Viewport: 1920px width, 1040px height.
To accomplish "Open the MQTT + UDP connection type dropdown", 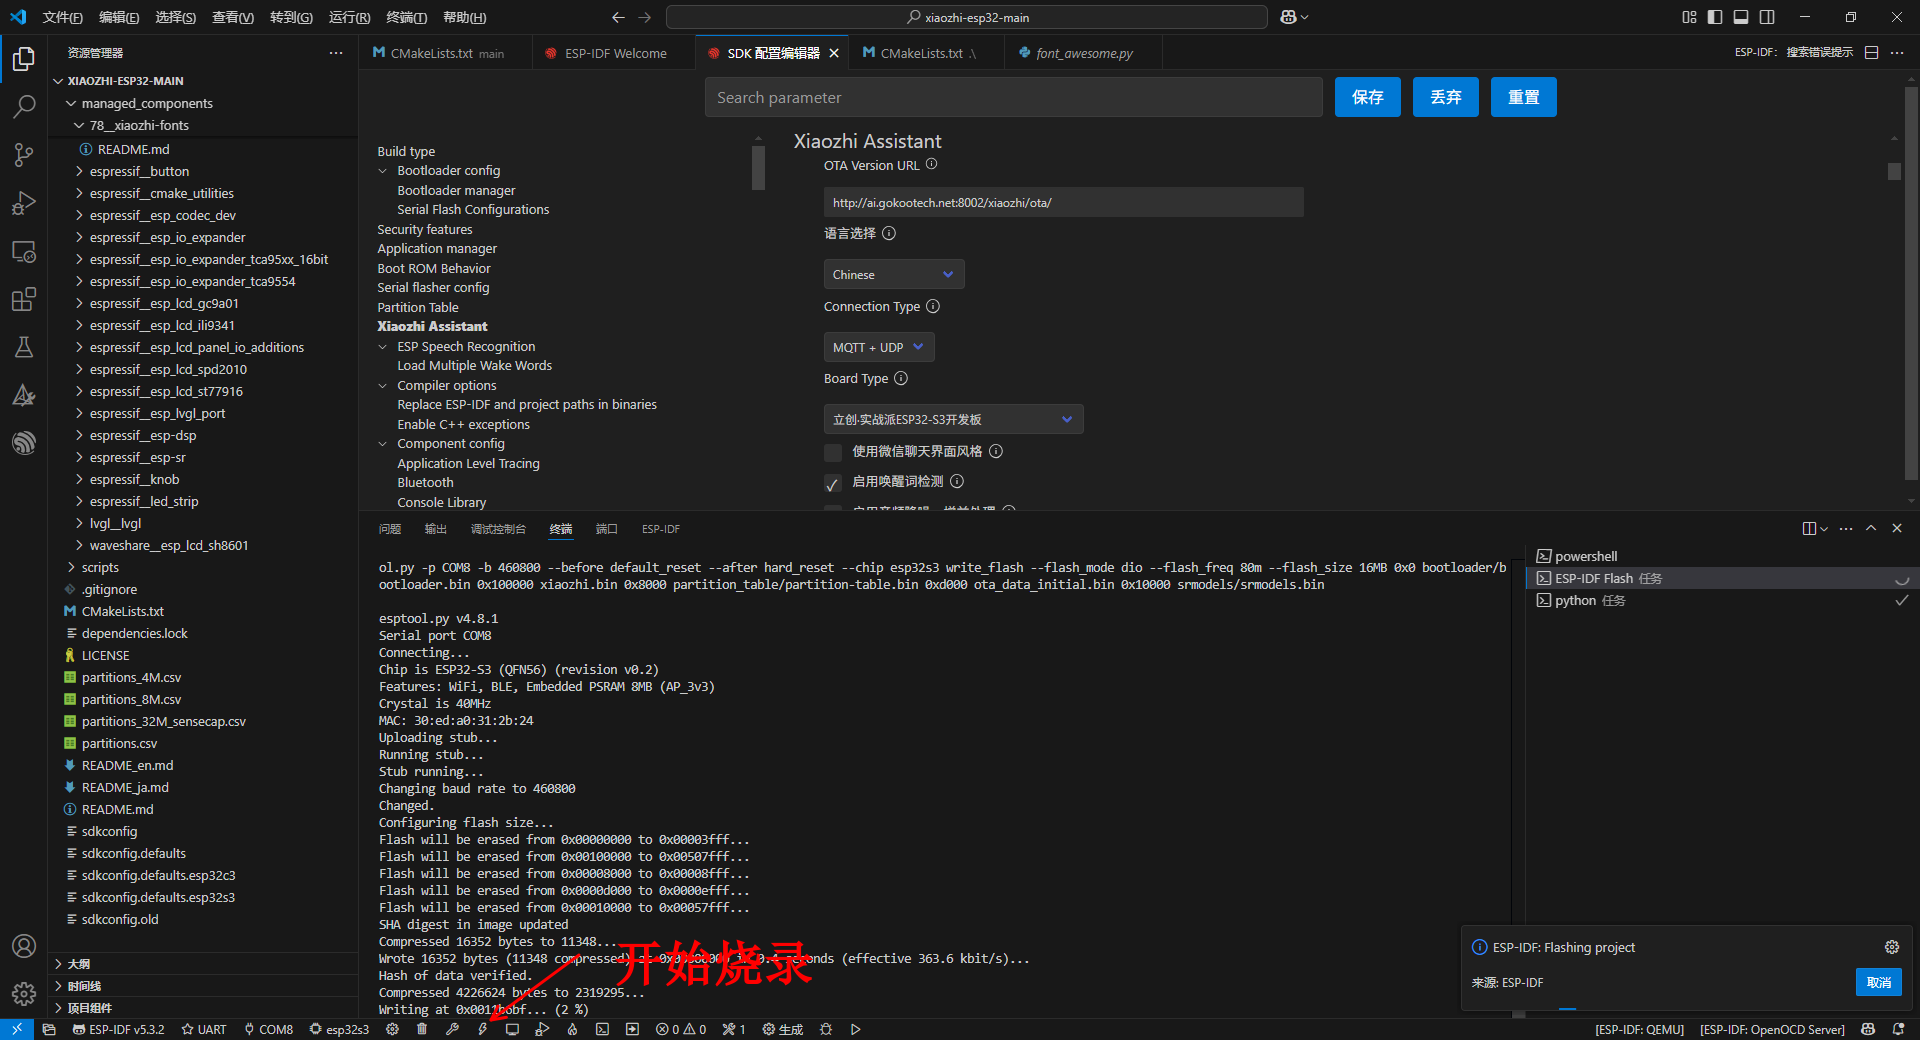I will (879, 347).
